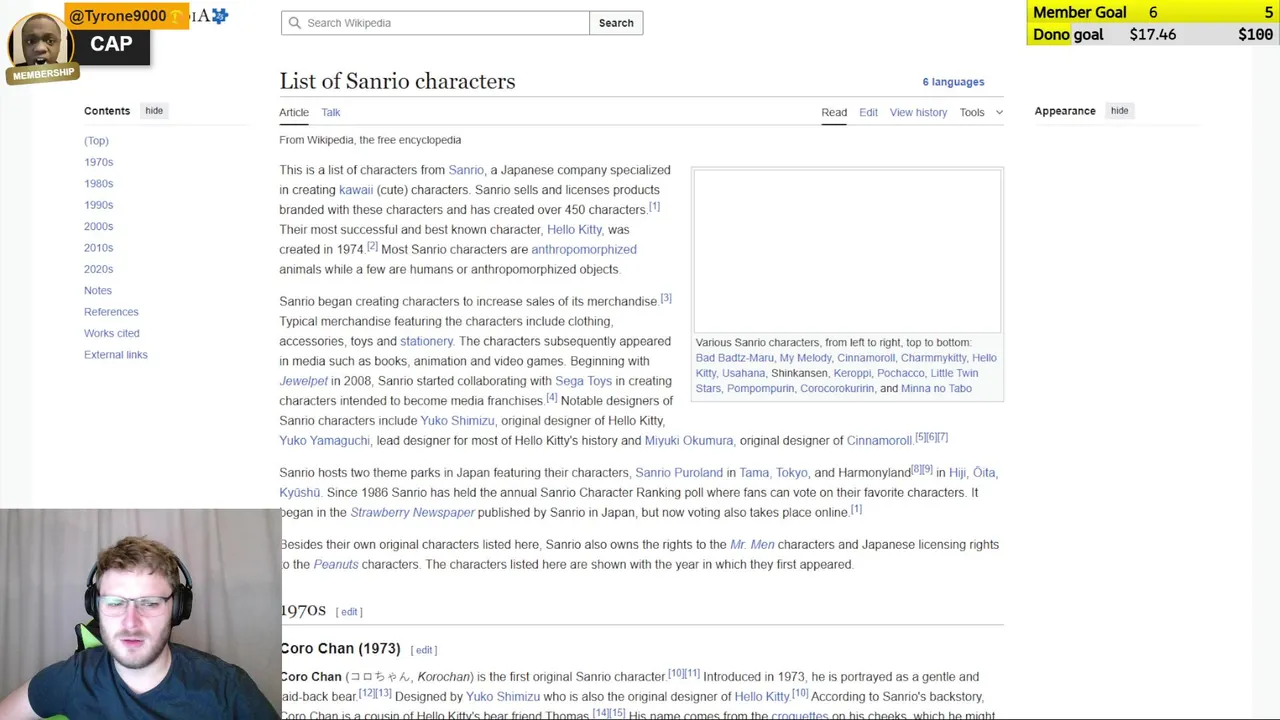Open the kawaii link
This screenshot has width=1280, height=720.
pos(356,190)
